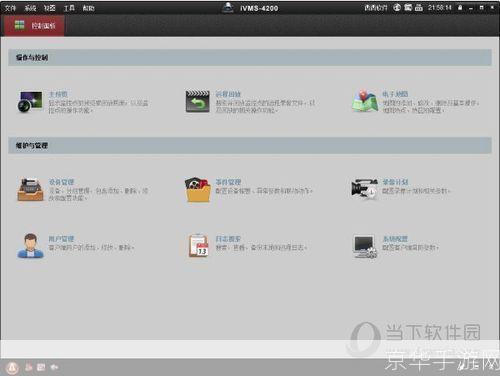The height and width of the screenshot is (376, 500).
Task: Click the 电子地图 title link
Action: point(395,94)
